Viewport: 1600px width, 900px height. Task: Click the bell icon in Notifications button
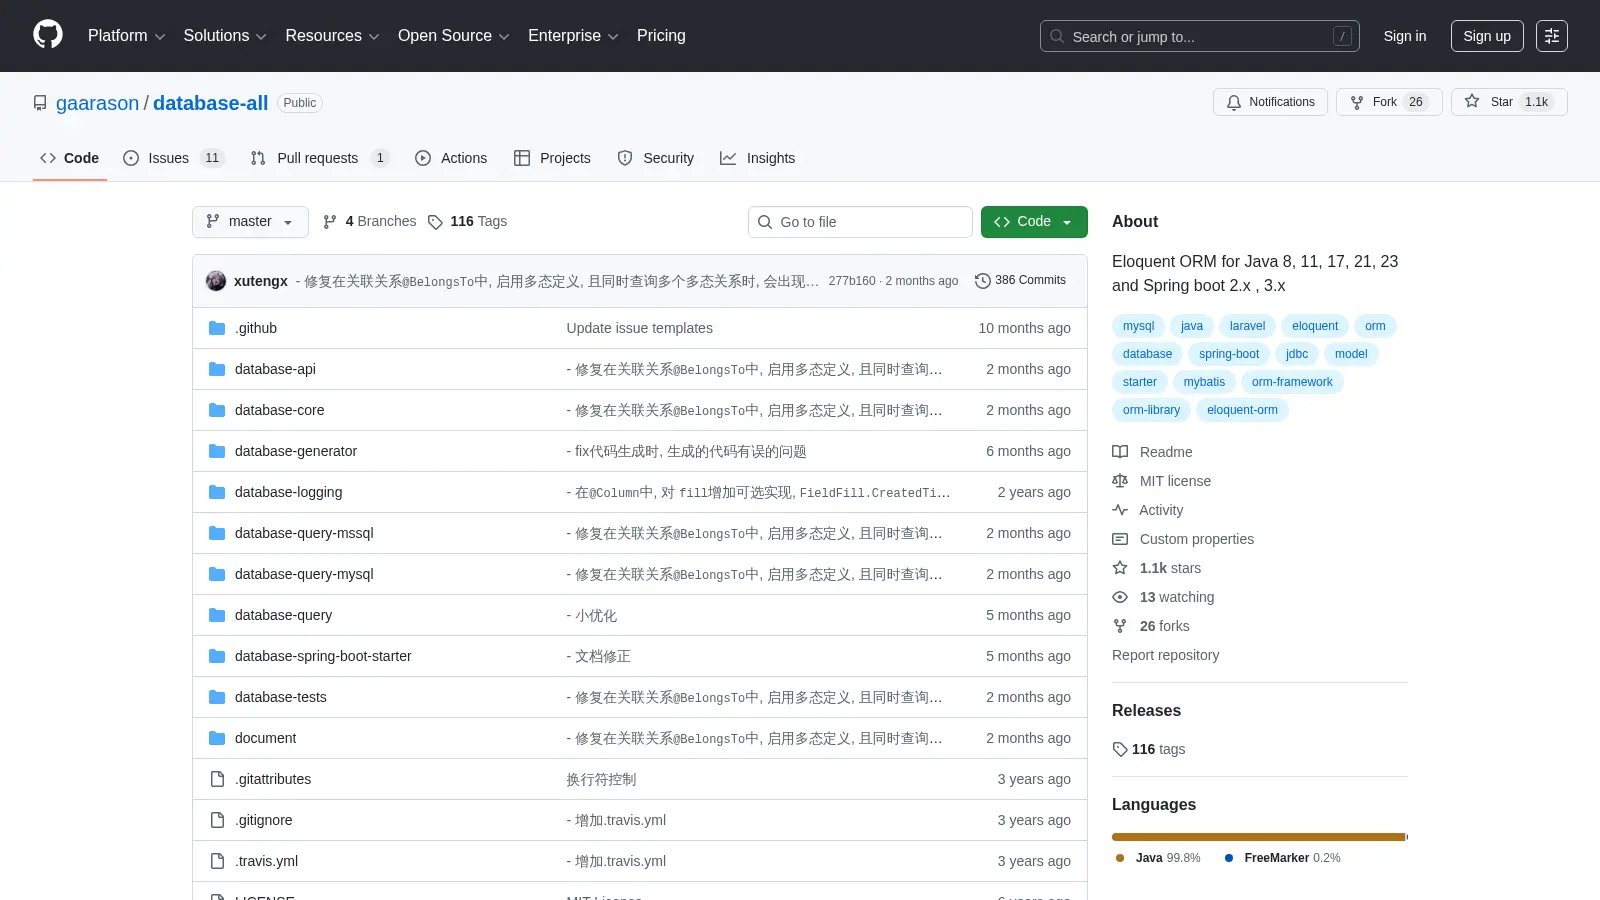pyautogui.click(x=1234, y=102)
